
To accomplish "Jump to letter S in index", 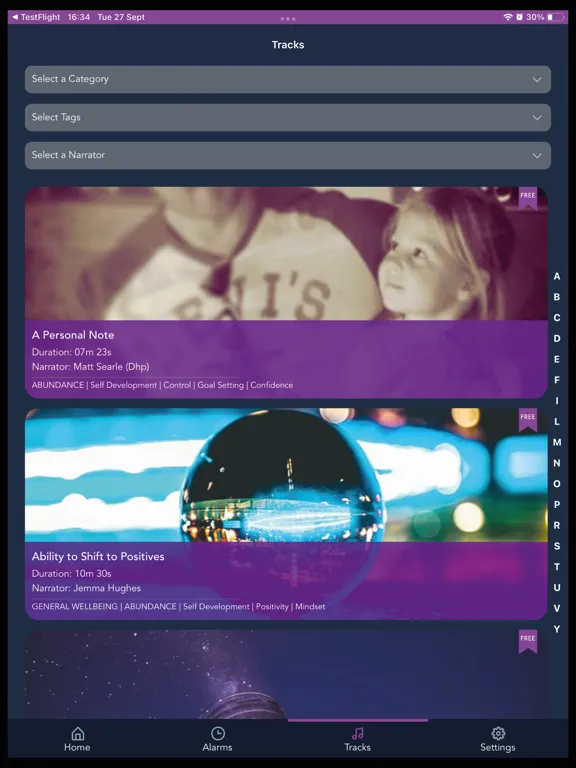I will coord(557,546).
